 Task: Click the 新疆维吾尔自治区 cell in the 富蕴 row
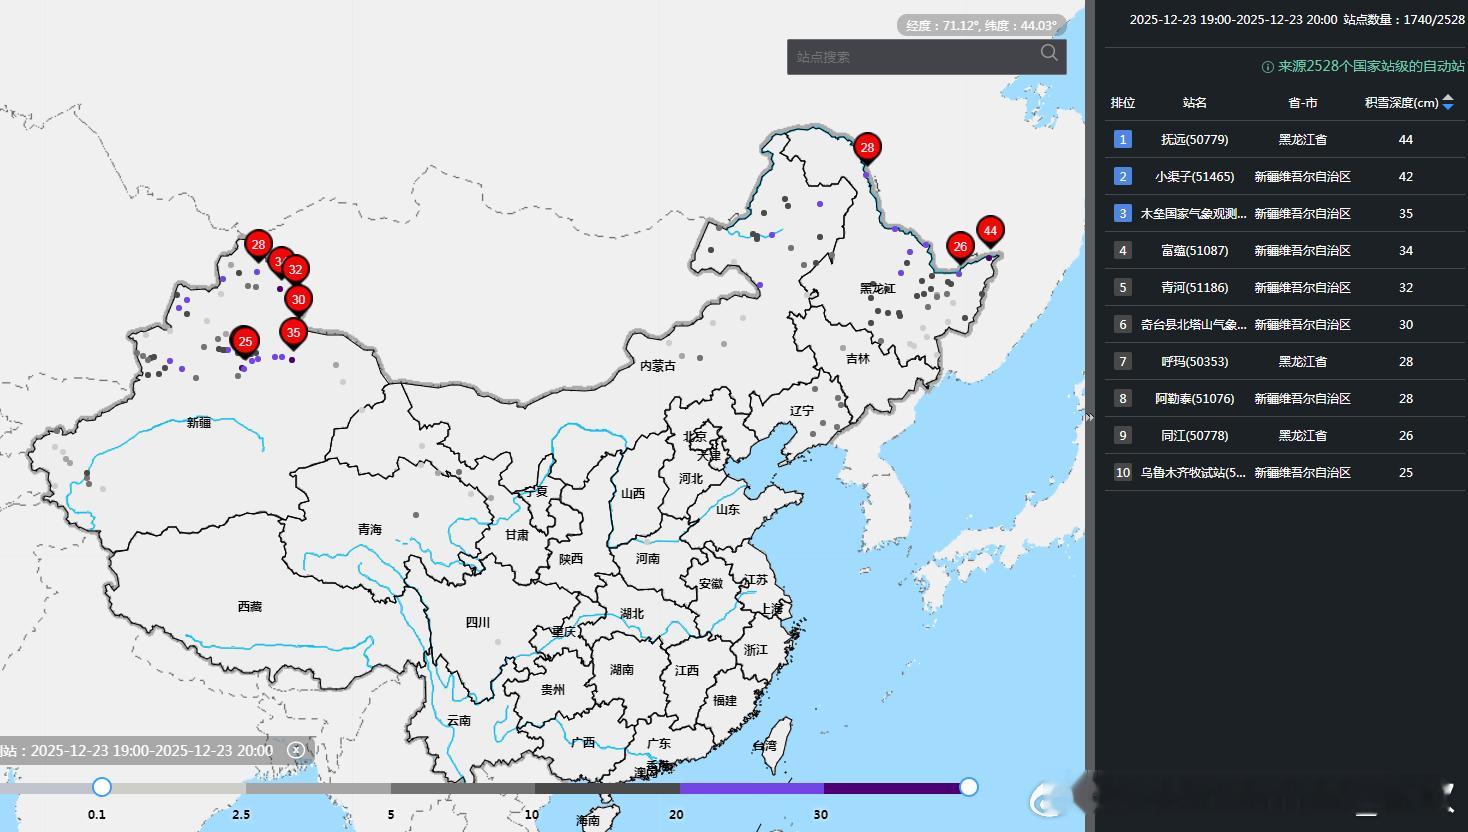[x=1303, y=251]
